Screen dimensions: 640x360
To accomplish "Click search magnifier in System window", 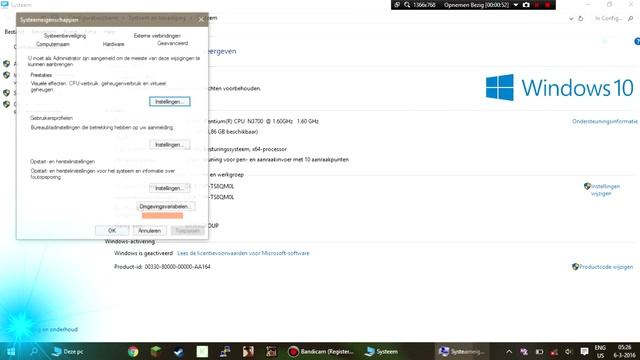I will coord(631,18).
